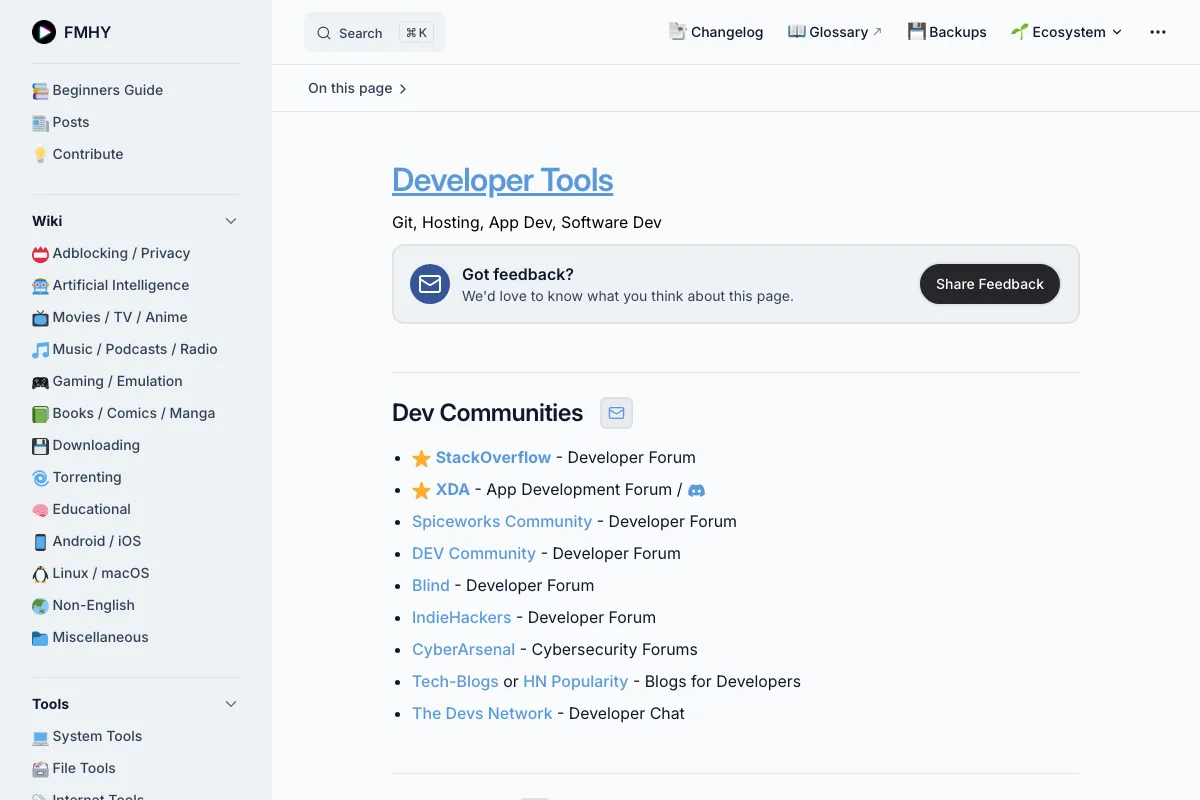Click the Contribute lightbulb icon
Image resolution: width=1200 pixels, height=800 pixels.
pyautogui.click(x=40, y=155)
